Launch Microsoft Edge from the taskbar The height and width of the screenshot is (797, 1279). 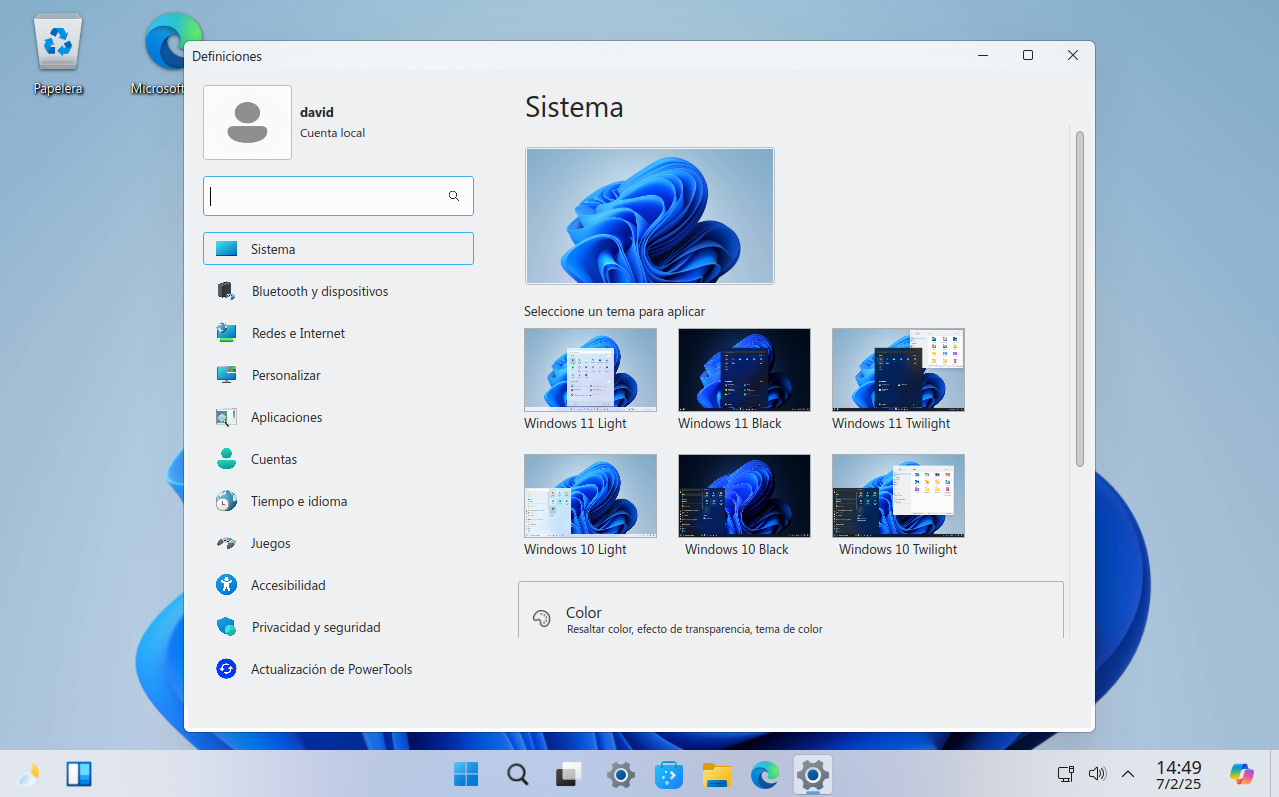pos(764,774)
